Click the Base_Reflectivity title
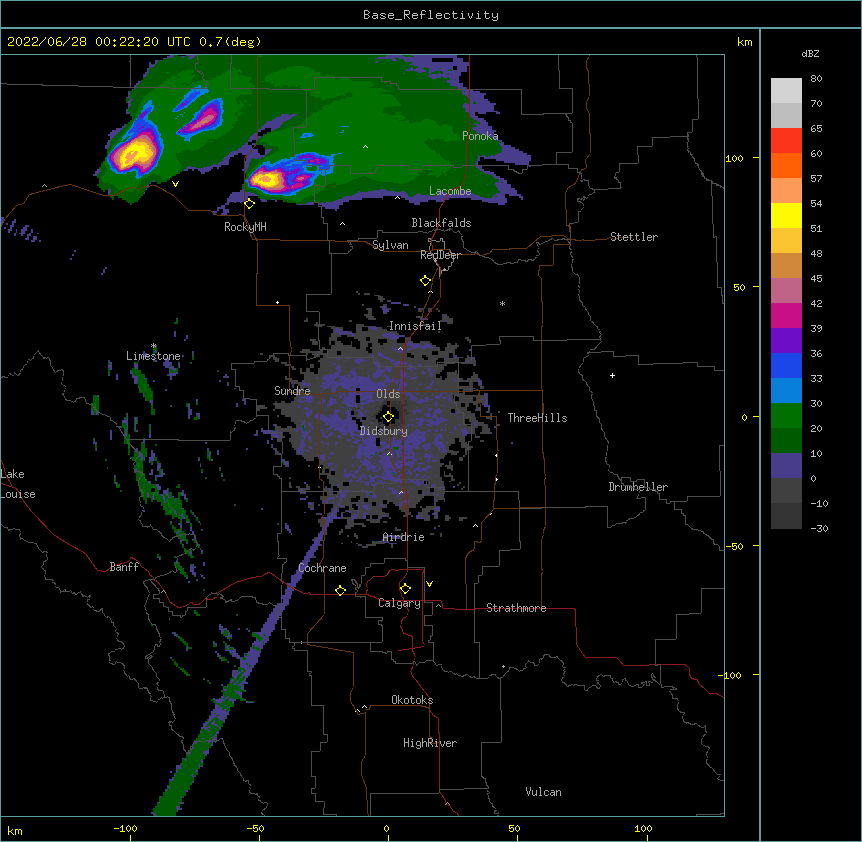The image size is (862, 842). tap(431, 15)
